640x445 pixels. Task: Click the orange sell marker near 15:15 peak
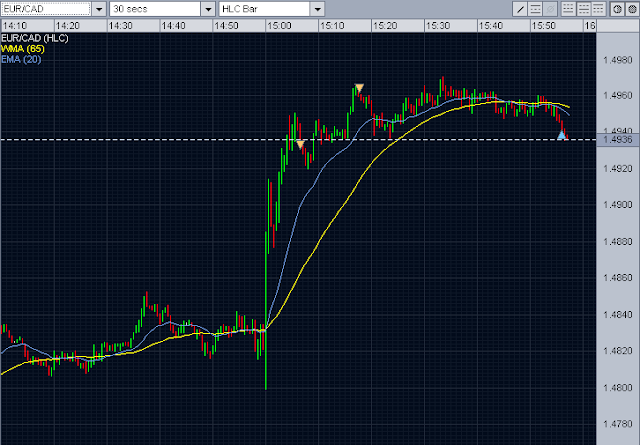[359, 88]
